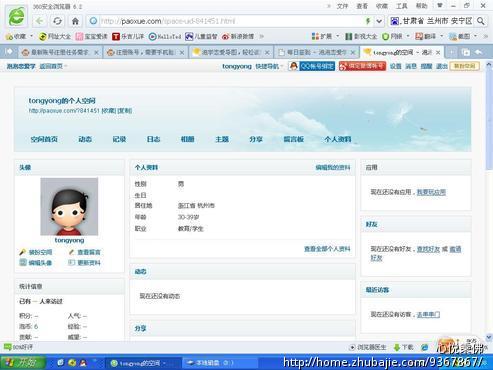
Task: Open 网址大全 bookmark
Action: 55,36
